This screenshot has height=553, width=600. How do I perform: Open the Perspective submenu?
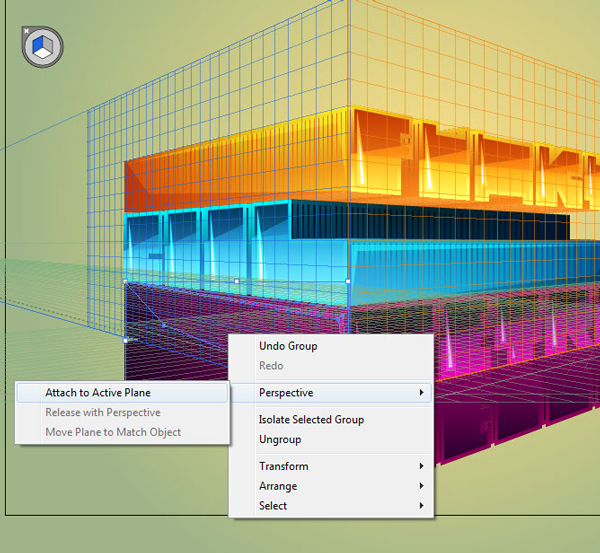(x=331, y=393)
